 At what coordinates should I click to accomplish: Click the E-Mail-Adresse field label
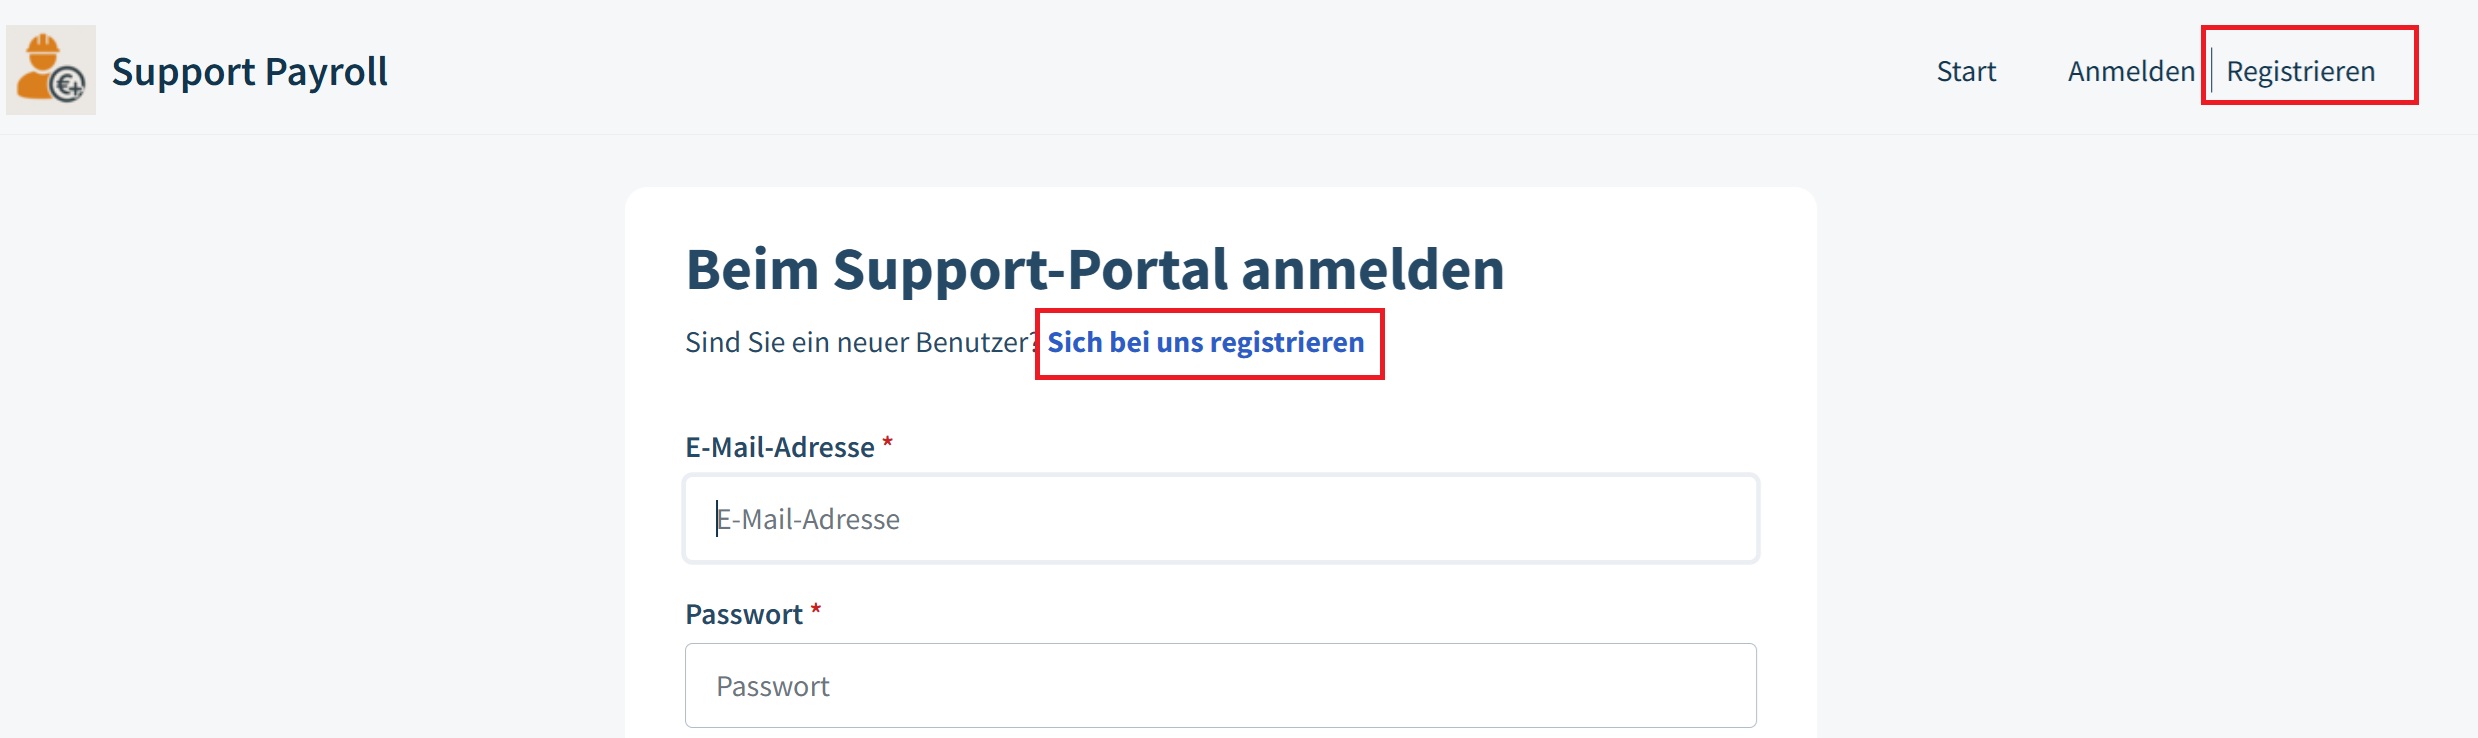tap(779, 447)
